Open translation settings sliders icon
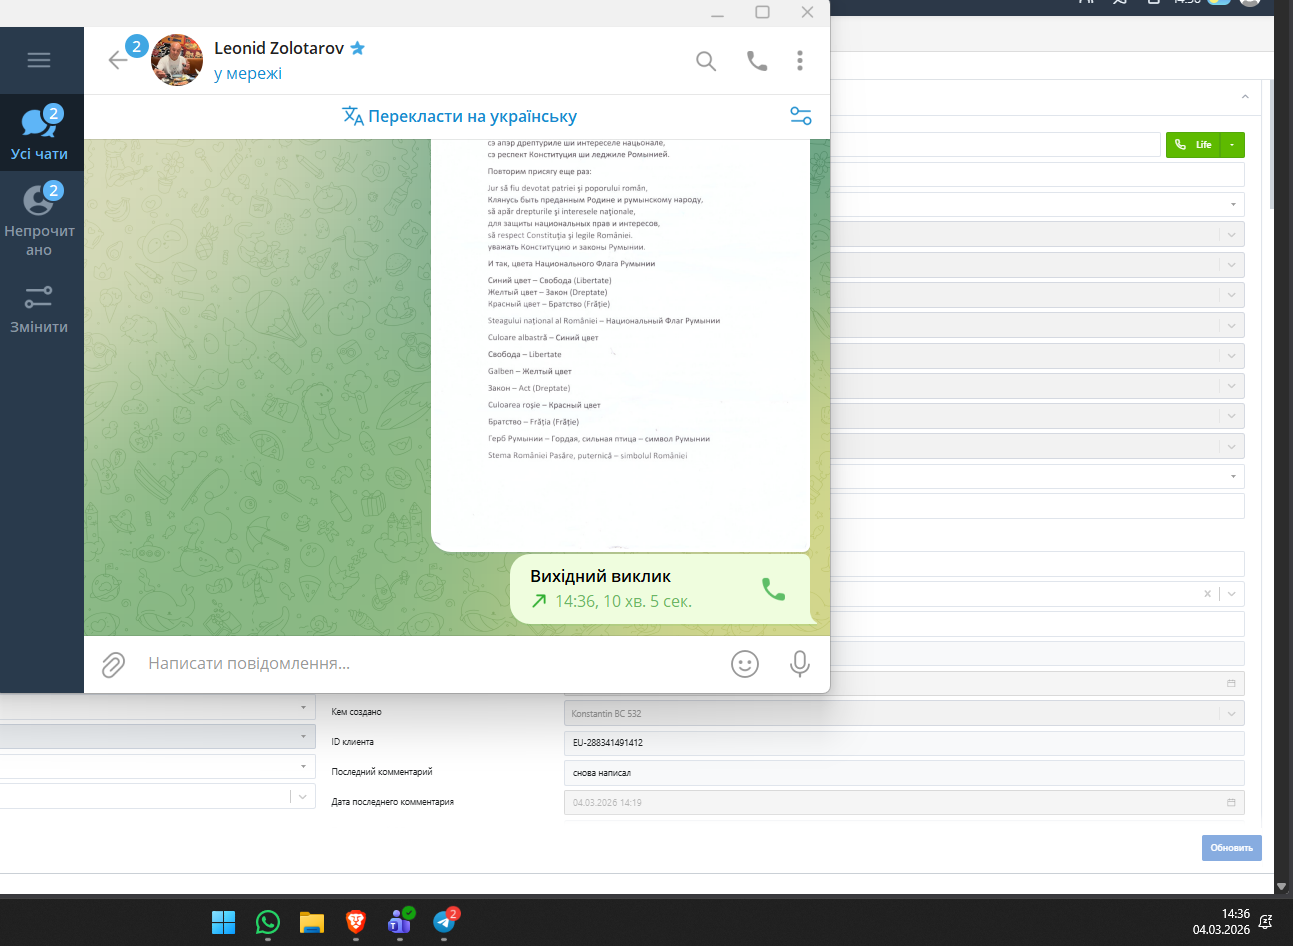This screenshot has height=946, width=1293. click(801, 116)
